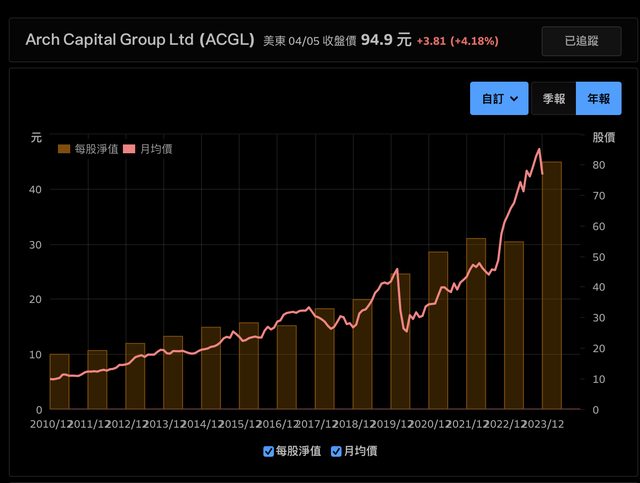Click the 2014/12 book value bar
The height and width of the screenshot is (483, 640).
(211, 368)
